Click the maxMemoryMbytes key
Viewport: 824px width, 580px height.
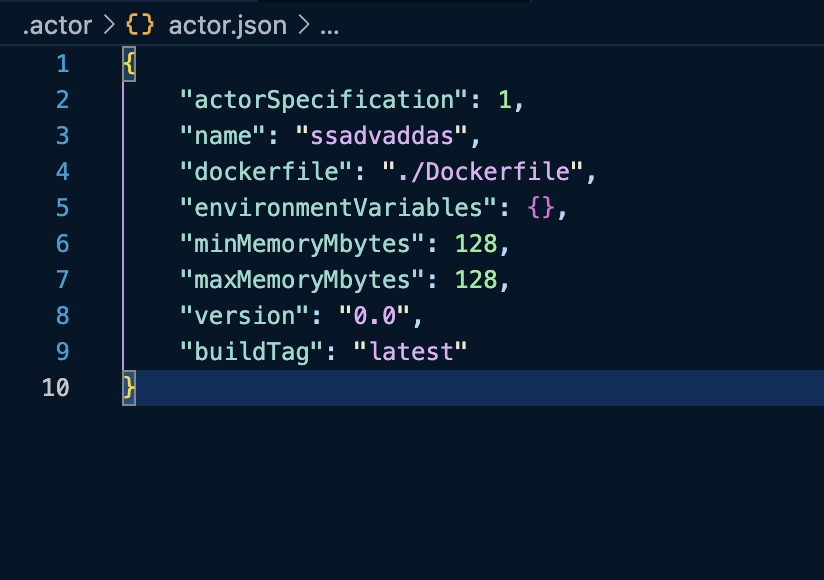(302, 280)
